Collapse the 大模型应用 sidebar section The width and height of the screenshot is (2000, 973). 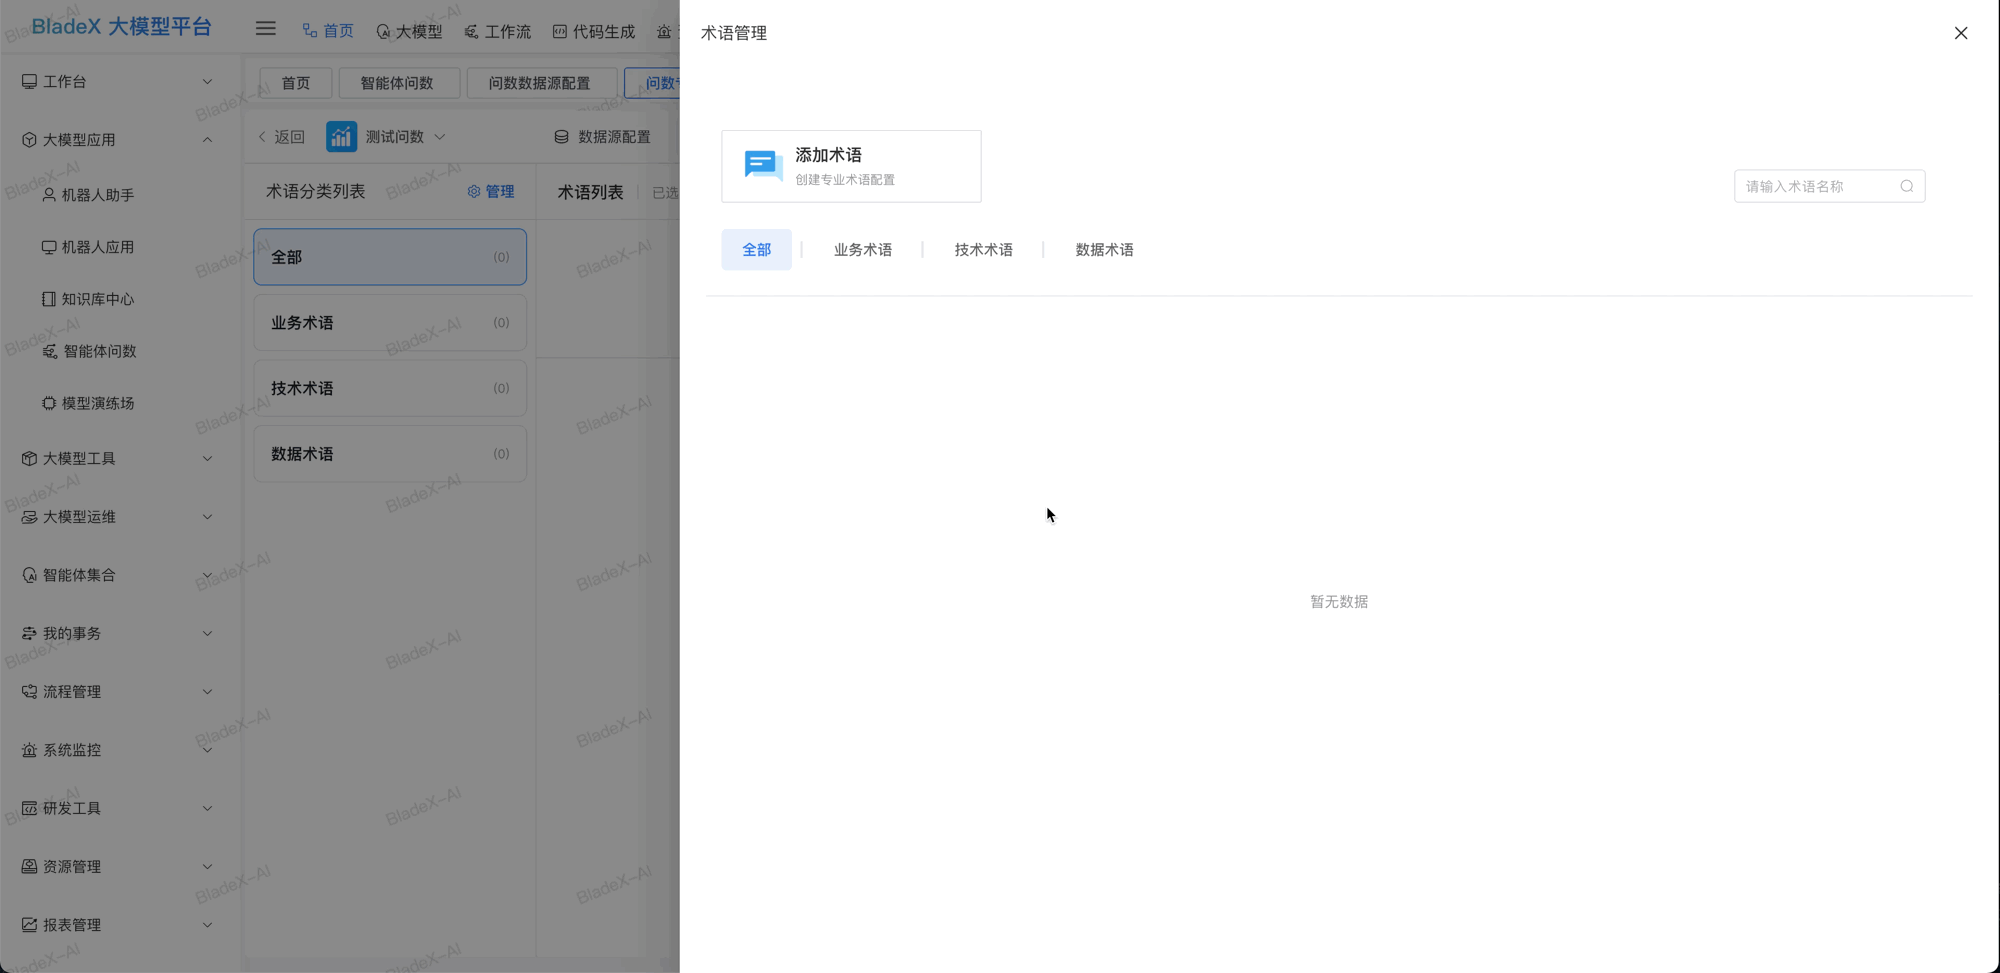[x=207, y=139]
